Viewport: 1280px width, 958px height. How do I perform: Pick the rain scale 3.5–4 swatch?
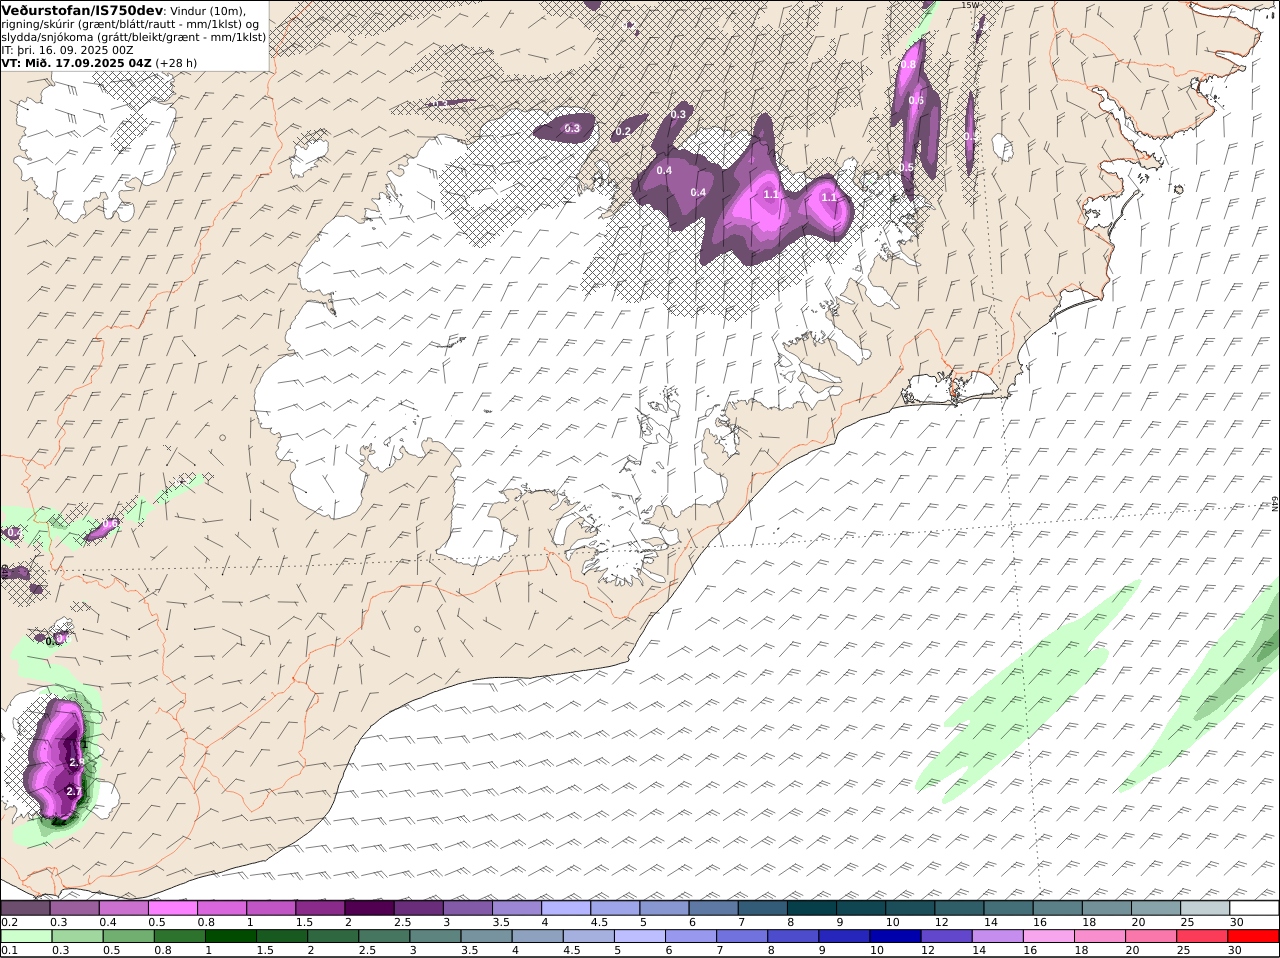(x=485, y=936)
